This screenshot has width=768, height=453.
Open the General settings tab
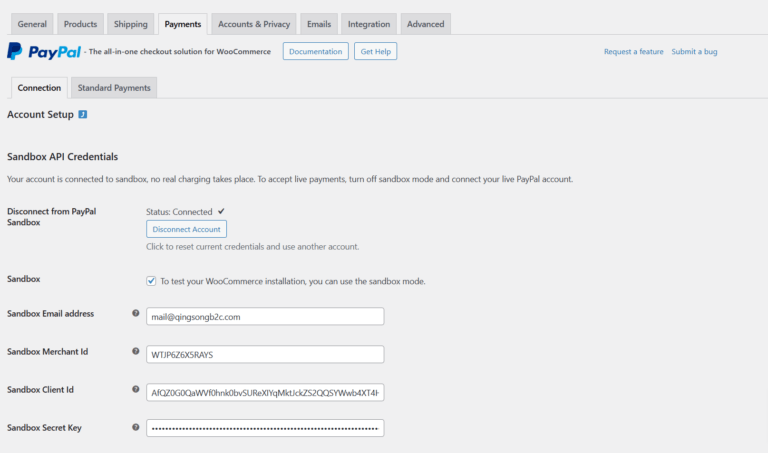click(32, 23)
